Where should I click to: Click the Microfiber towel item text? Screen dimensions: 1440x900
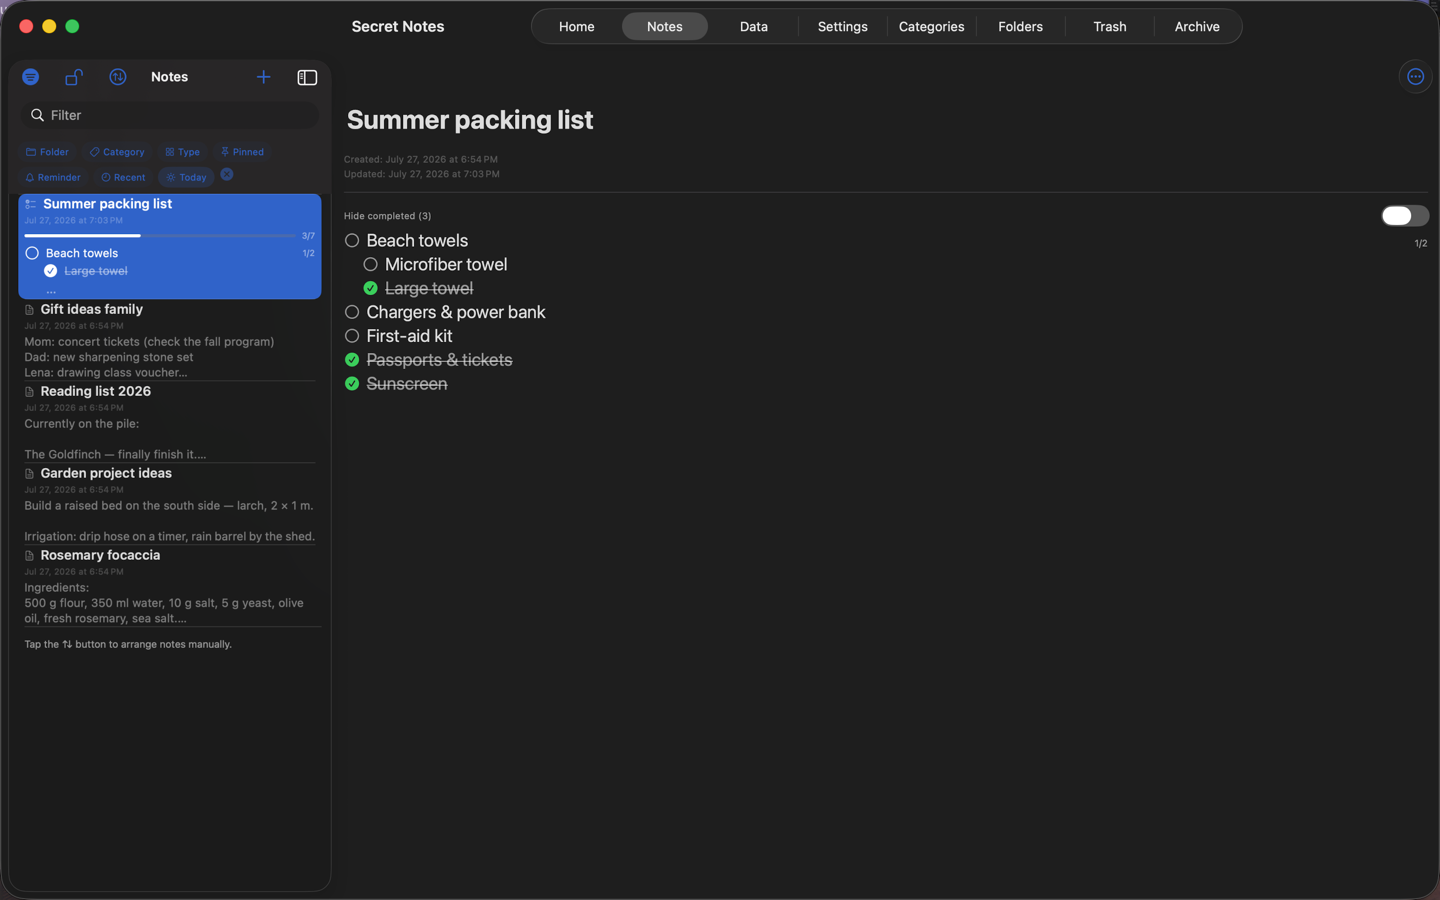coord(446,265)
